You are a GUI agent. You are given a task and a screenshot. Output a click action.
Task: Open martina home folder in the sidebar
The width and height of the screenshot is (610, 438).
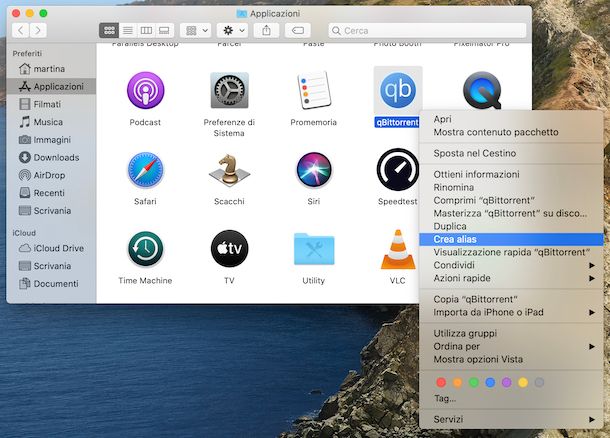point(51,69)
